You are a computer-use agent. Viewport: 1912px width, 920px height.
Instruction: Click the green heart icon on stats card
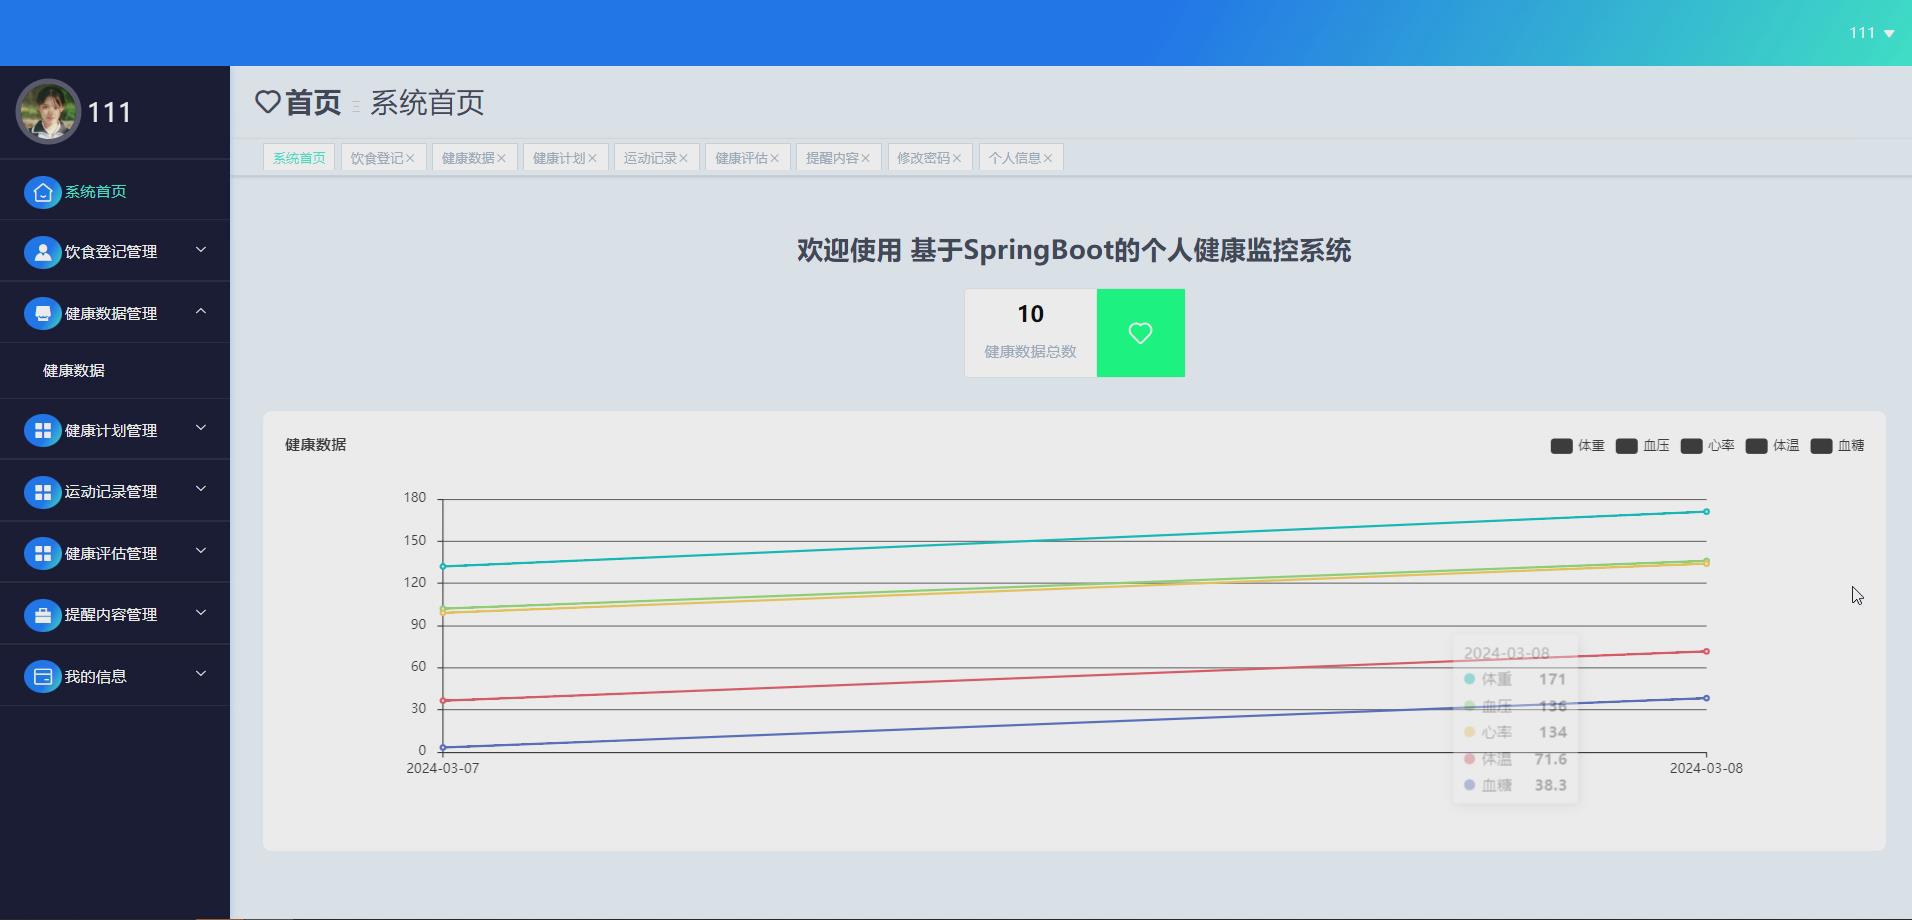pyautogui.click(x=1140, y=333)
